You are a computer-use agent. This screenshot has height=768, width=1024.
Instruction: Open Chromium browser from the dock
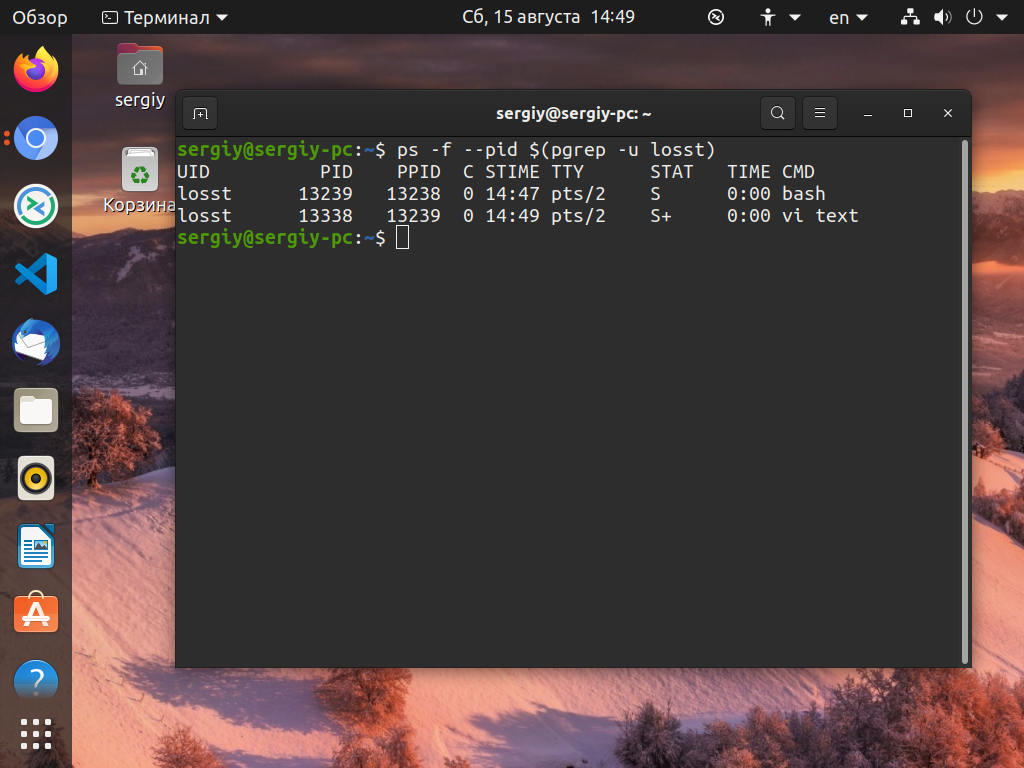(x=36, y=138)
